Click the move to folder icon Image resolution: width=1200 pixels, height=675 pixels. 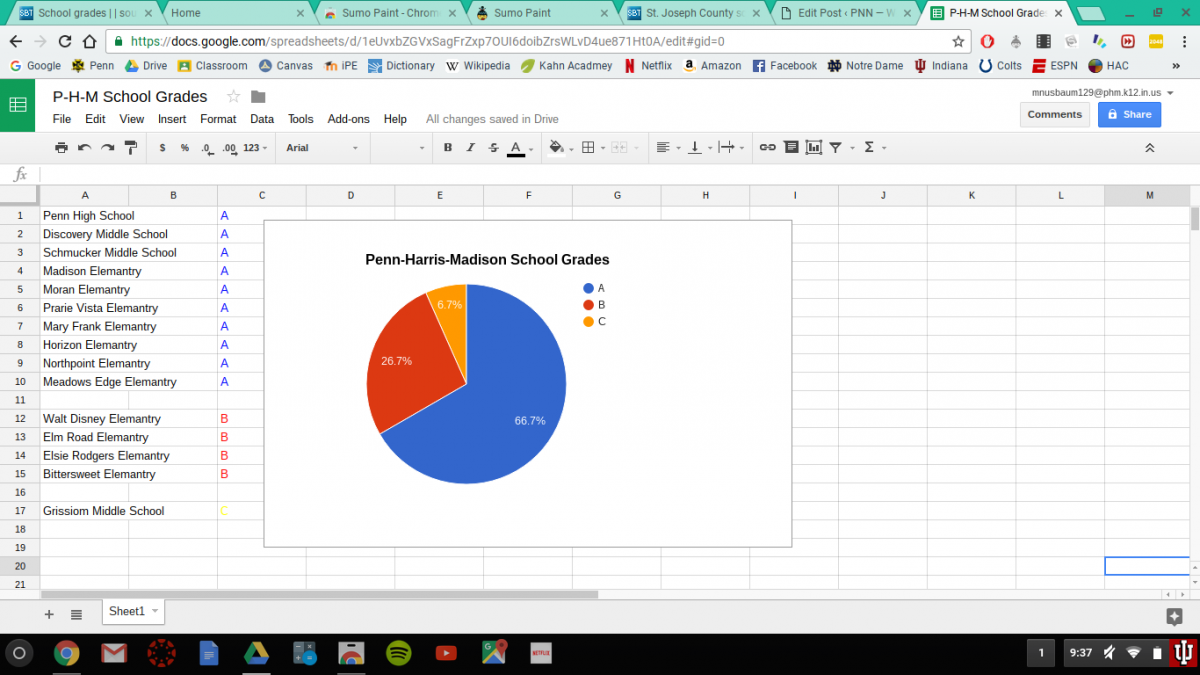coord(258,96)
